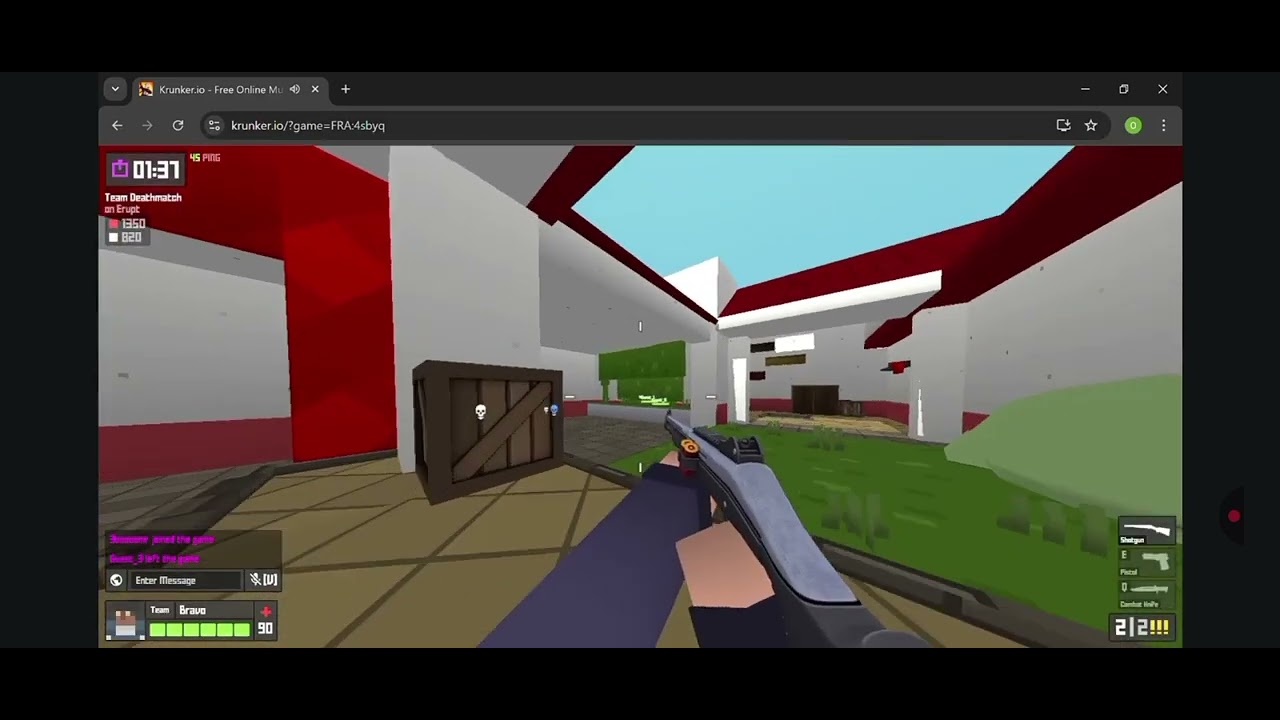Bookmark this page with the star
The width and height of the screenshot is (1280, 720).
(1091, 125)
